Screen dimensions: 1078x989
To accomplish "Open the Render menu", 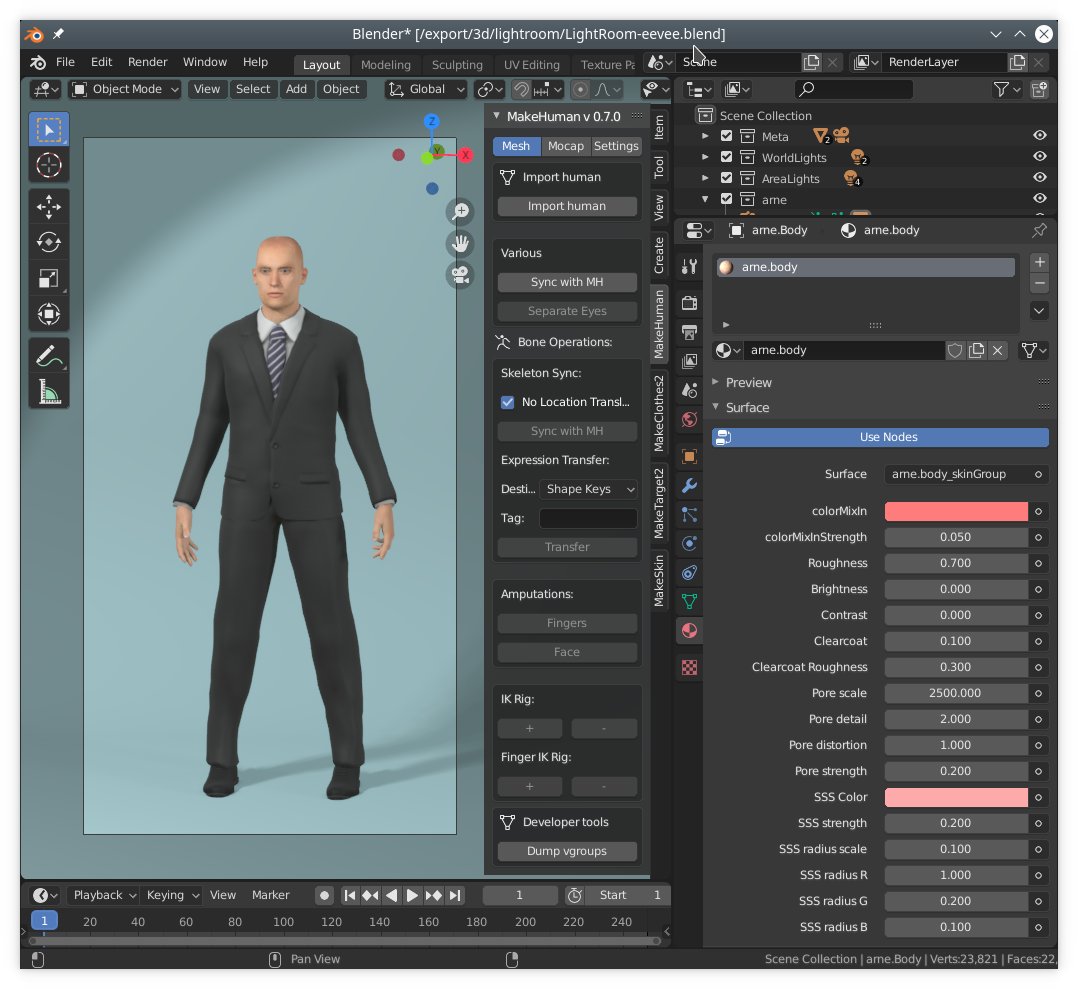I will [147, 62].
